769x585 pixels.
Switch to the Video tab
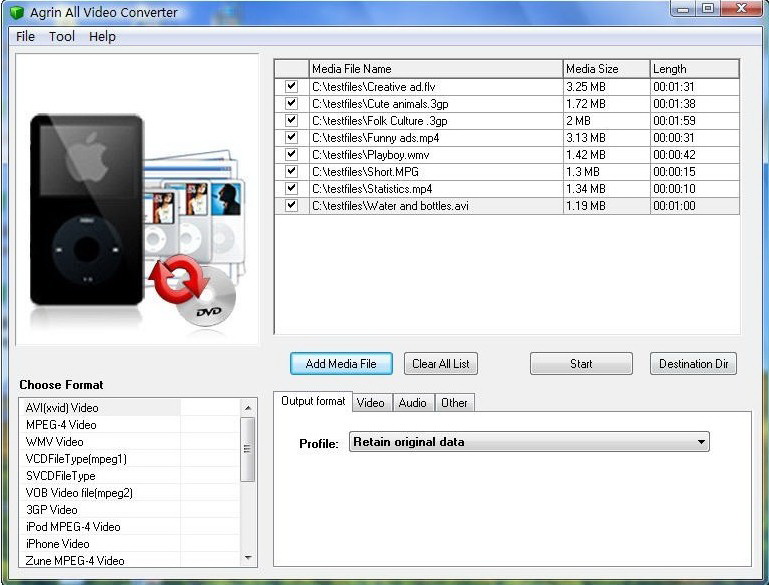370,403
